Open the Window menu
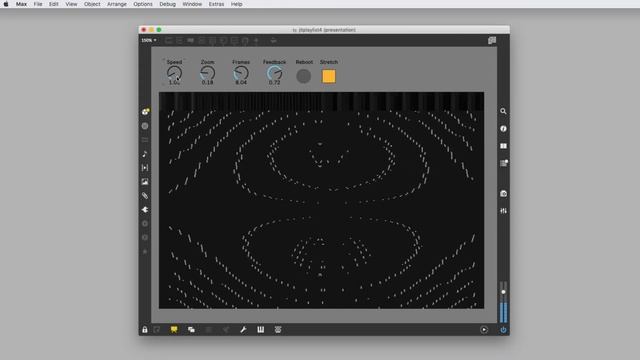Image resolution: width=640 pixels, height=360 pixels. pyautogui.click(x=192, y=4)
